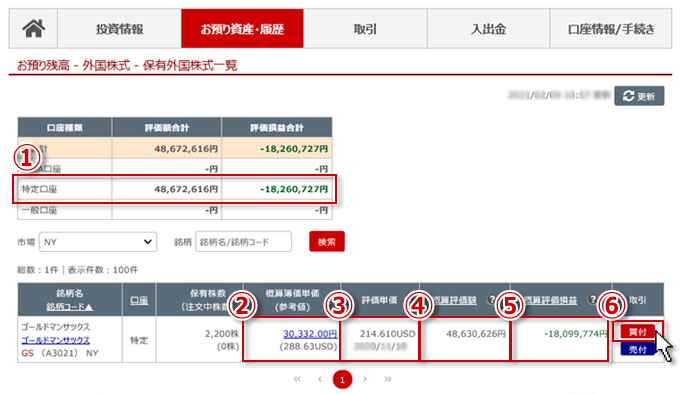
Task: Open the 口座情報/手続き tab
Action: [611, 29]
